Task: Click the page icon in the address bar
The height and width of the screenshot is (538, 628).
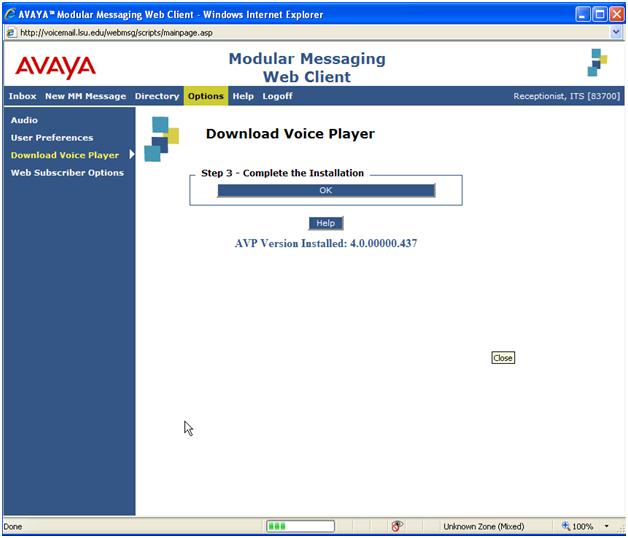Action: coord(11,33)
